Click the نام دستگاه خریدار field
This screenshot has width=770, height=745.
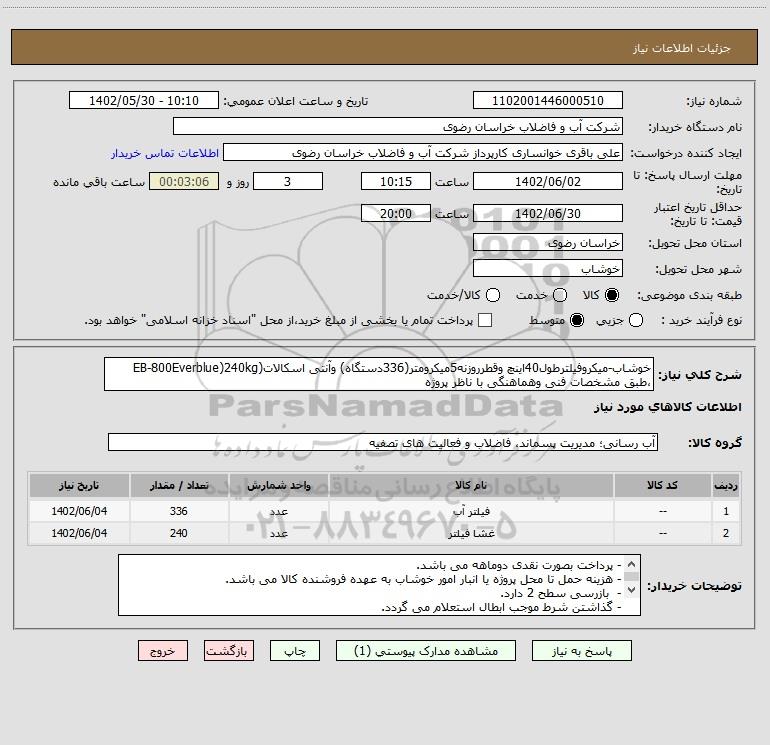pos(398,126)
